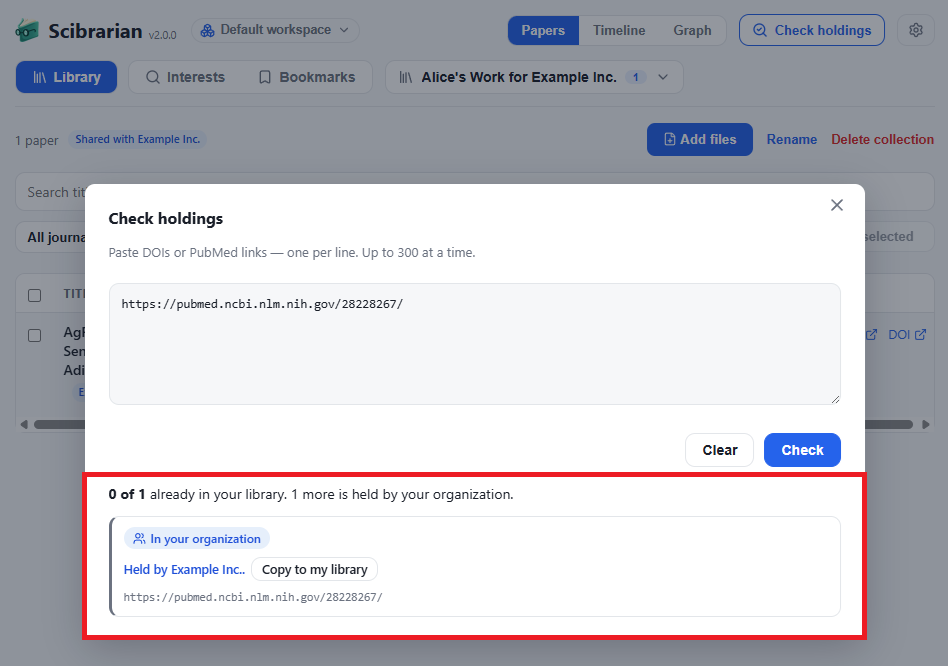Open the Held by Example Inc. link

tap(184, 569)
